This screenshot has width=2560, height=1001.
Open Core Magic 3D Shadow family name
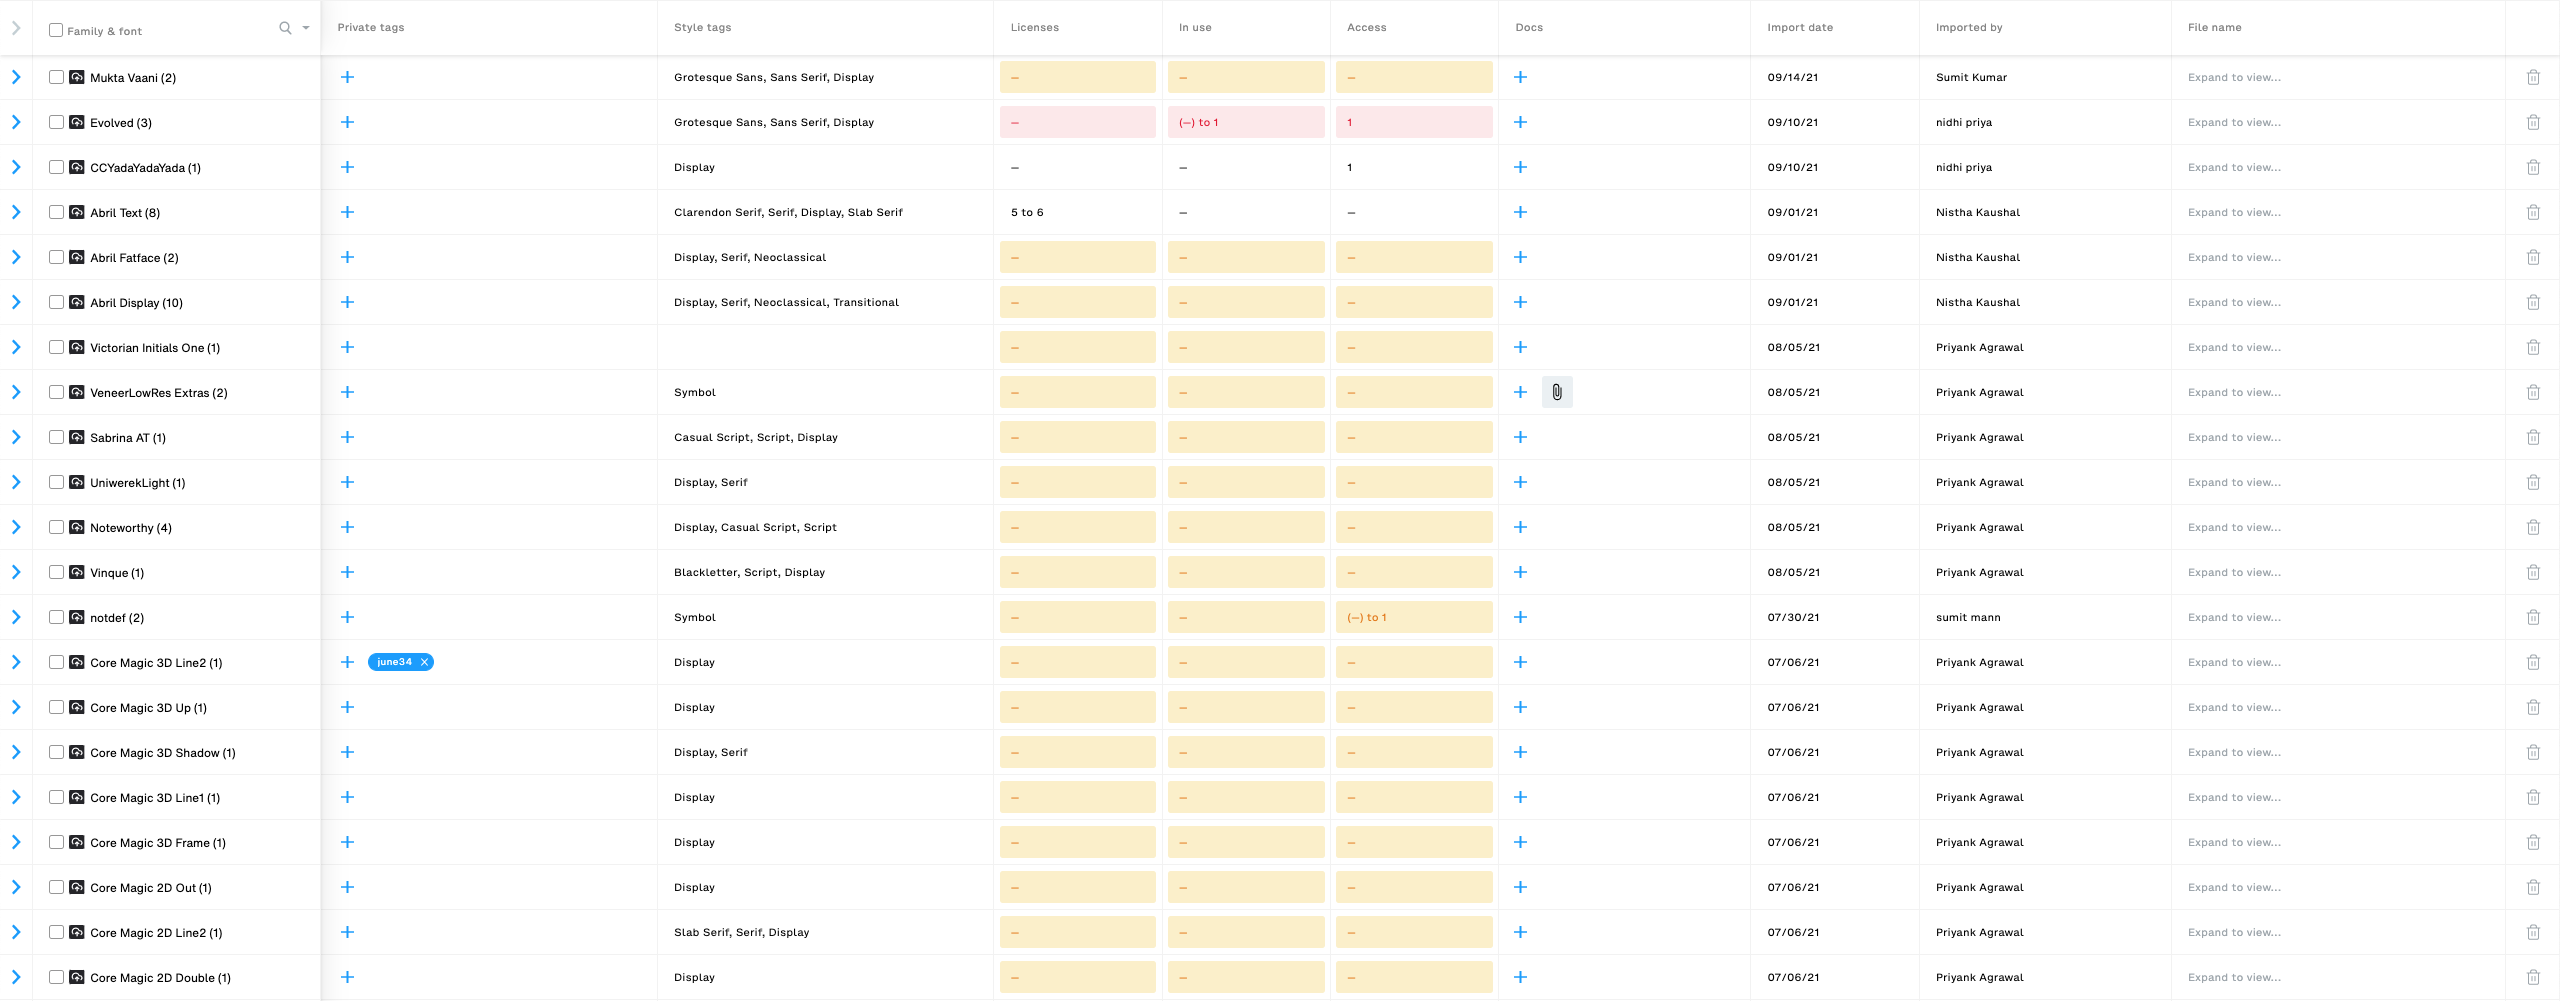tap(163, 753)
